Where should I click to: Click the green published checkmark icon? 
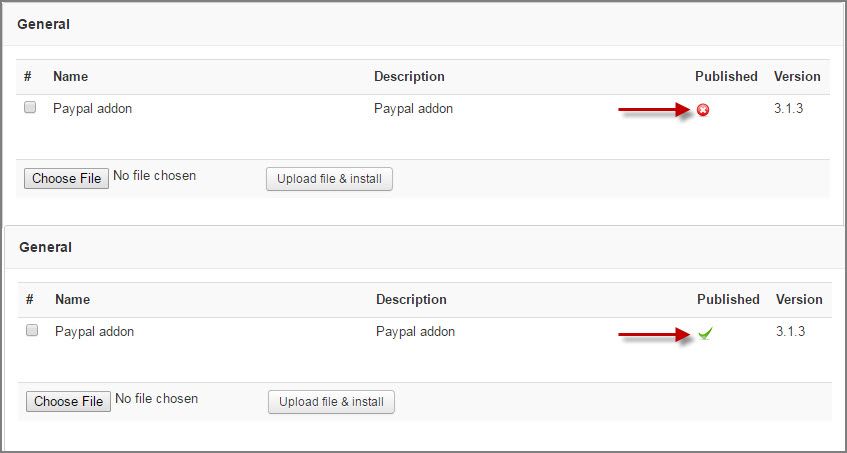(x=705, y=333)
